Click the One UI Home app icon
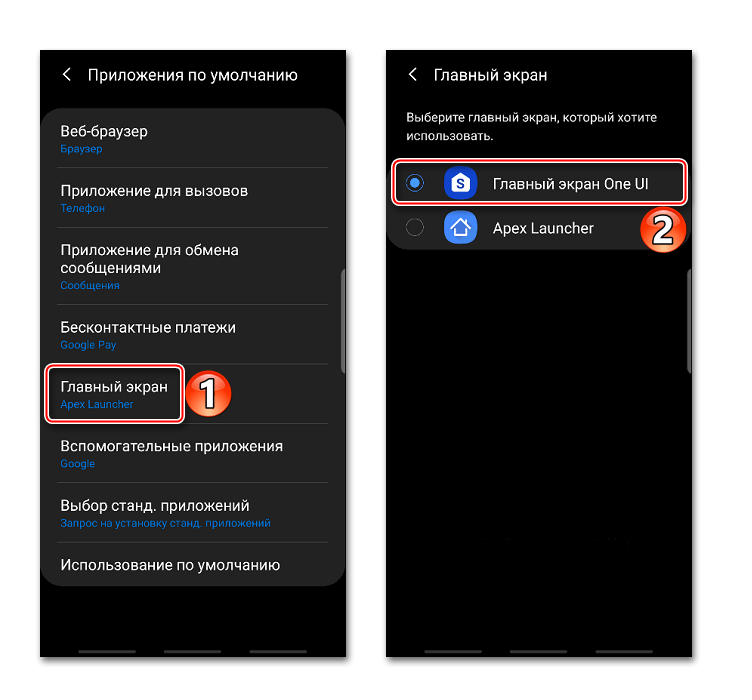This screenshot has height=700, width=752. pyautogui.click(x=460, y=183)
